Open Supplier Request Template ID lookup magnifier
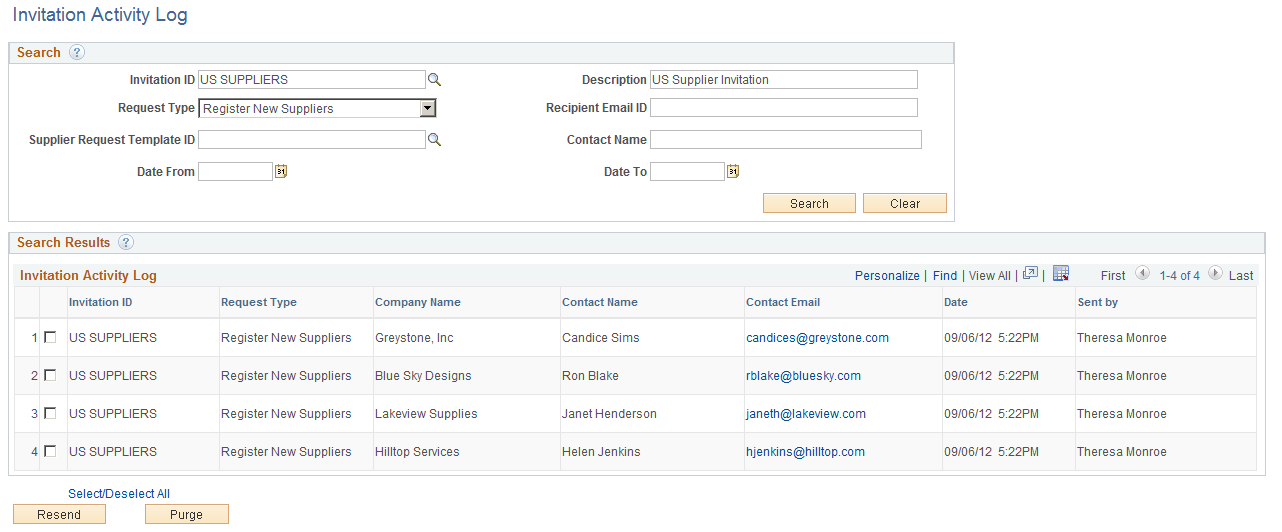This screenshot has width=1282, height=532. pos(434,140)
